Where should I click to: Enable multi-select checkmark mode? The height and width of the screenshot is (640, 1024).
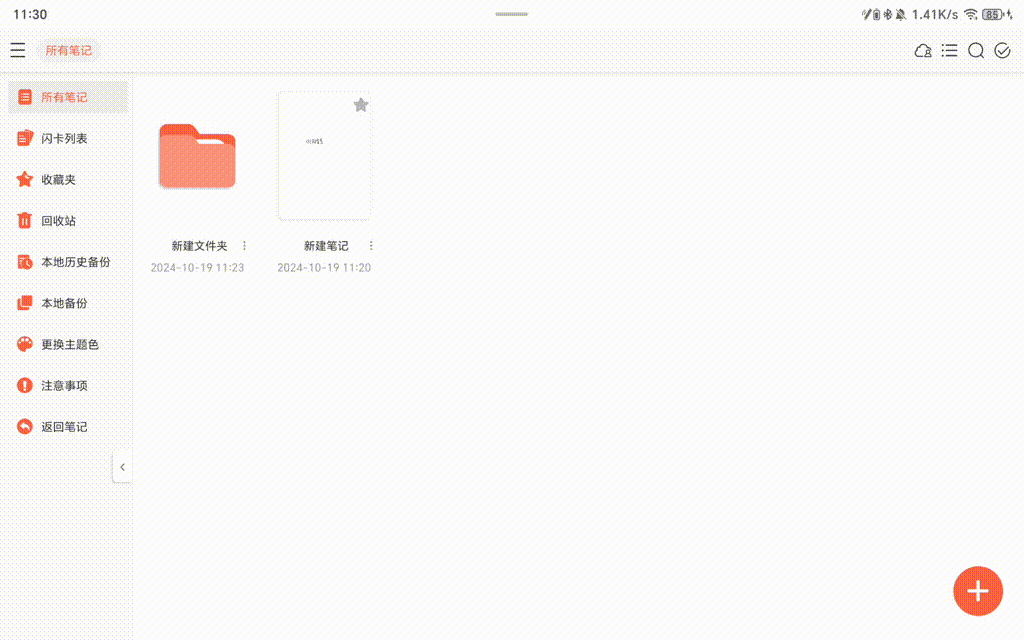tap(1002, 50)
